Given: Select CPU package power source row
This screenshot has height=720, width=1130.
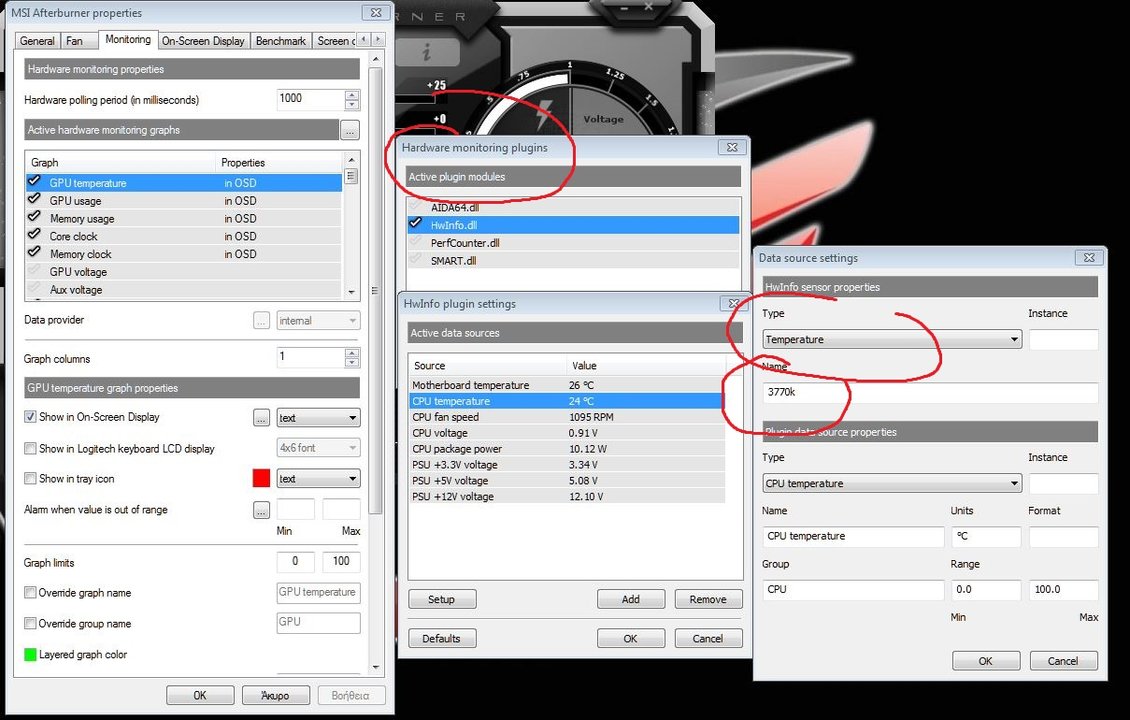Looking at the screenshot, I should point(566,448).
